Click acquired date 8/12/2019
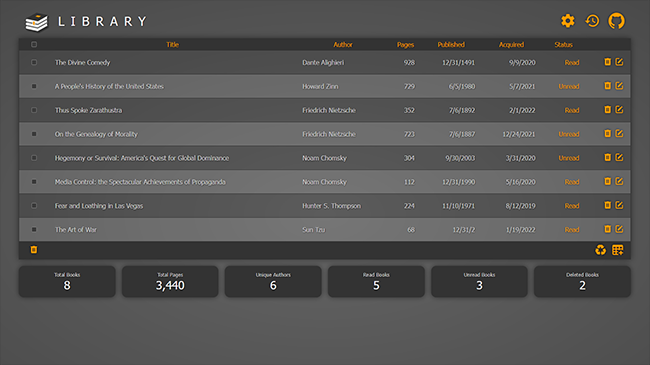This screenshot has height=365, width=650. pos(520,206)
